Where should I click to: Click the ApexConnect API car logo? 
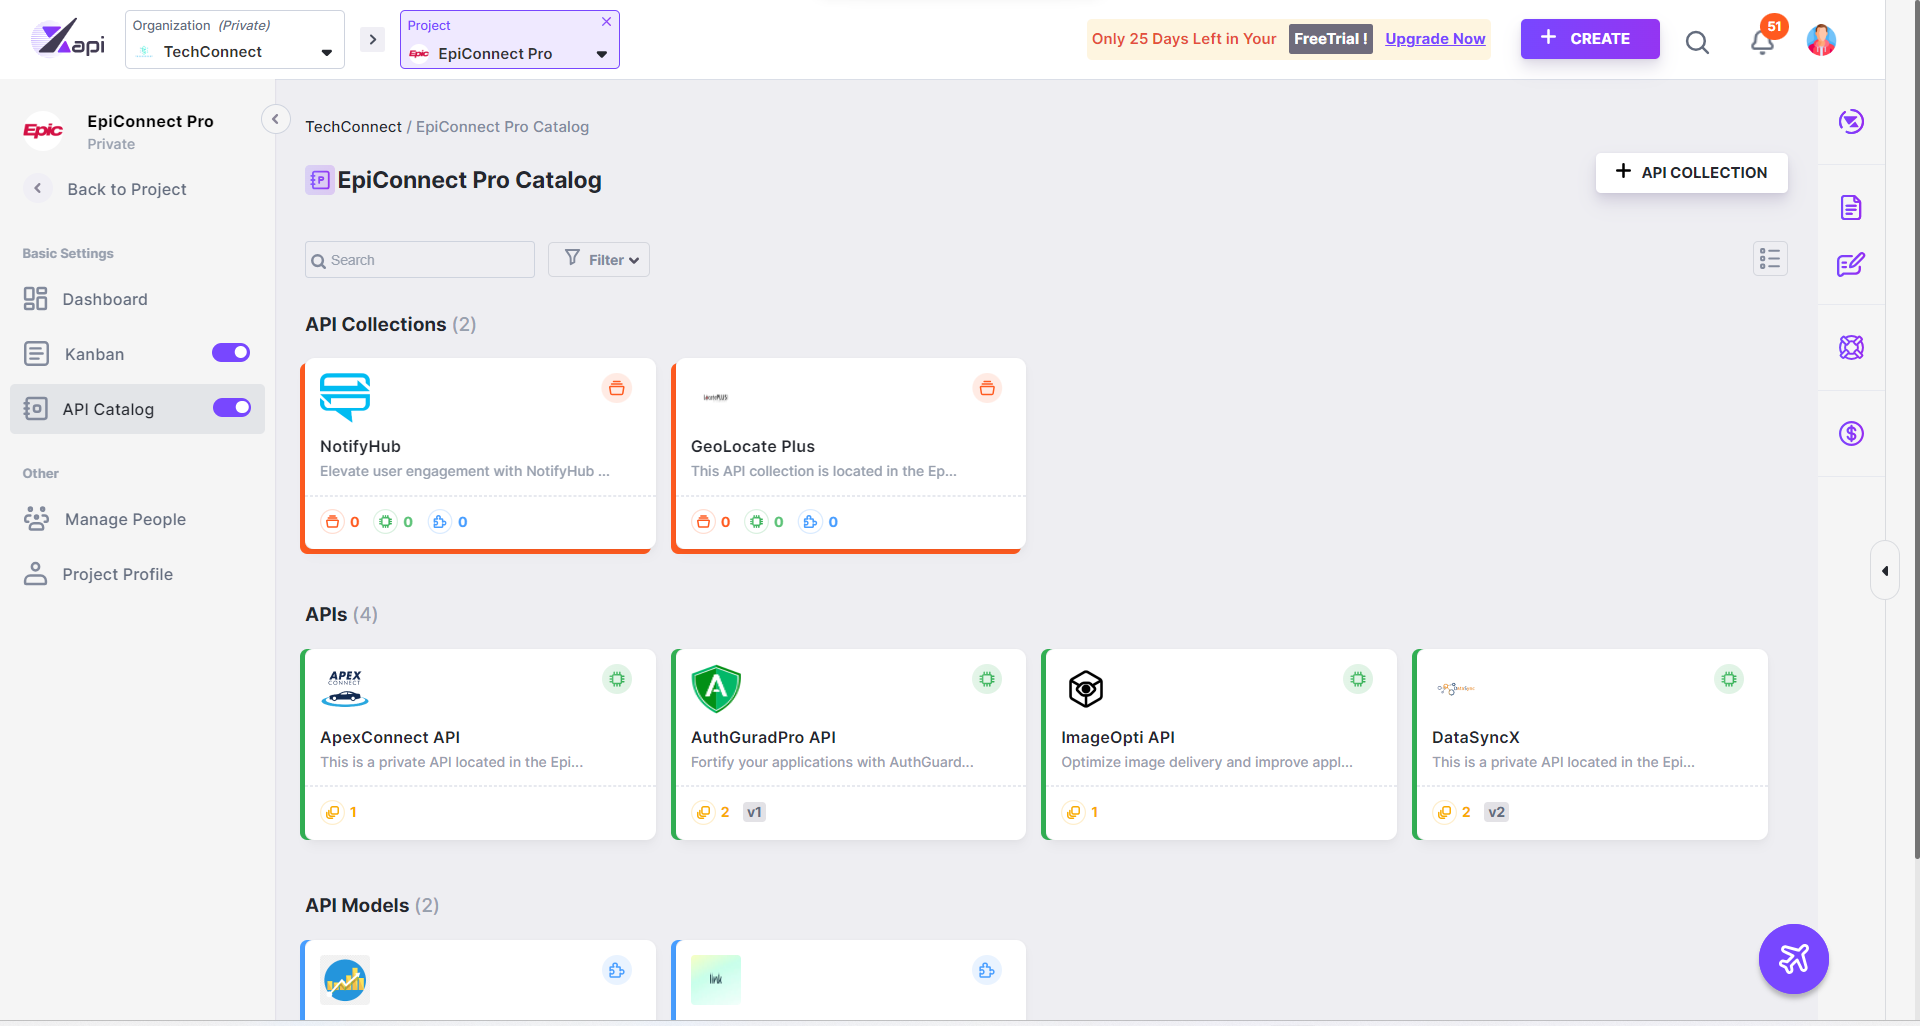pyautogui.click(x=345, y=688)
